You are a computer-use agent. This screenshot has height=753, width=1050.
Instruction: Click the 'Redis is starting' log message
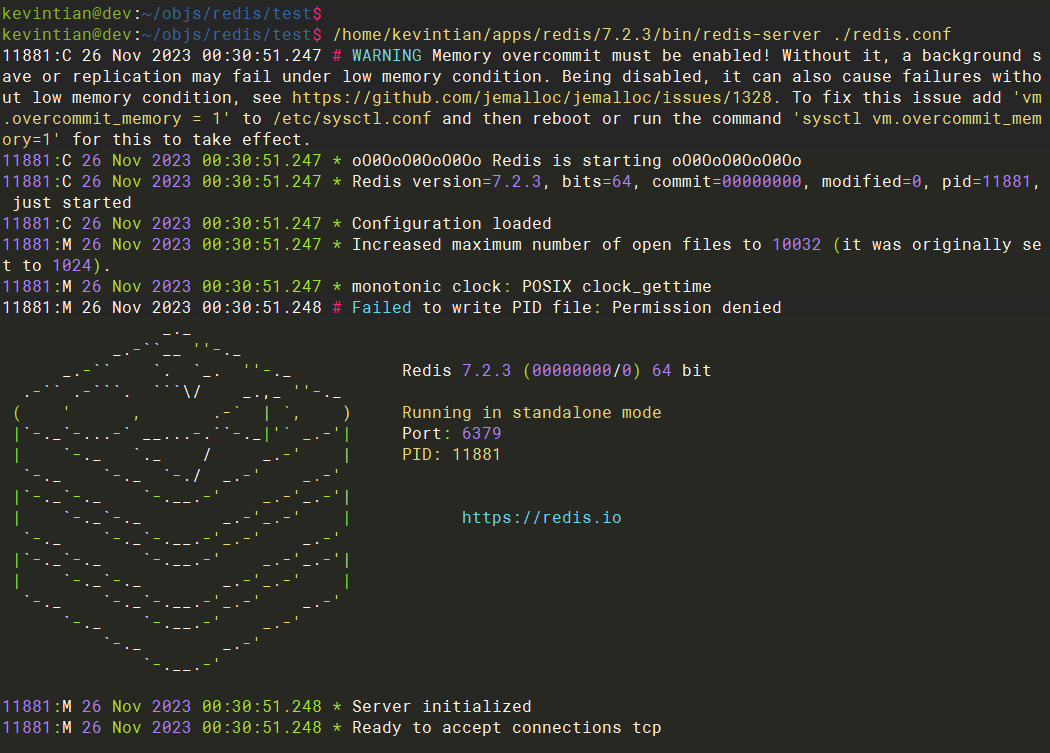[576, 160]
